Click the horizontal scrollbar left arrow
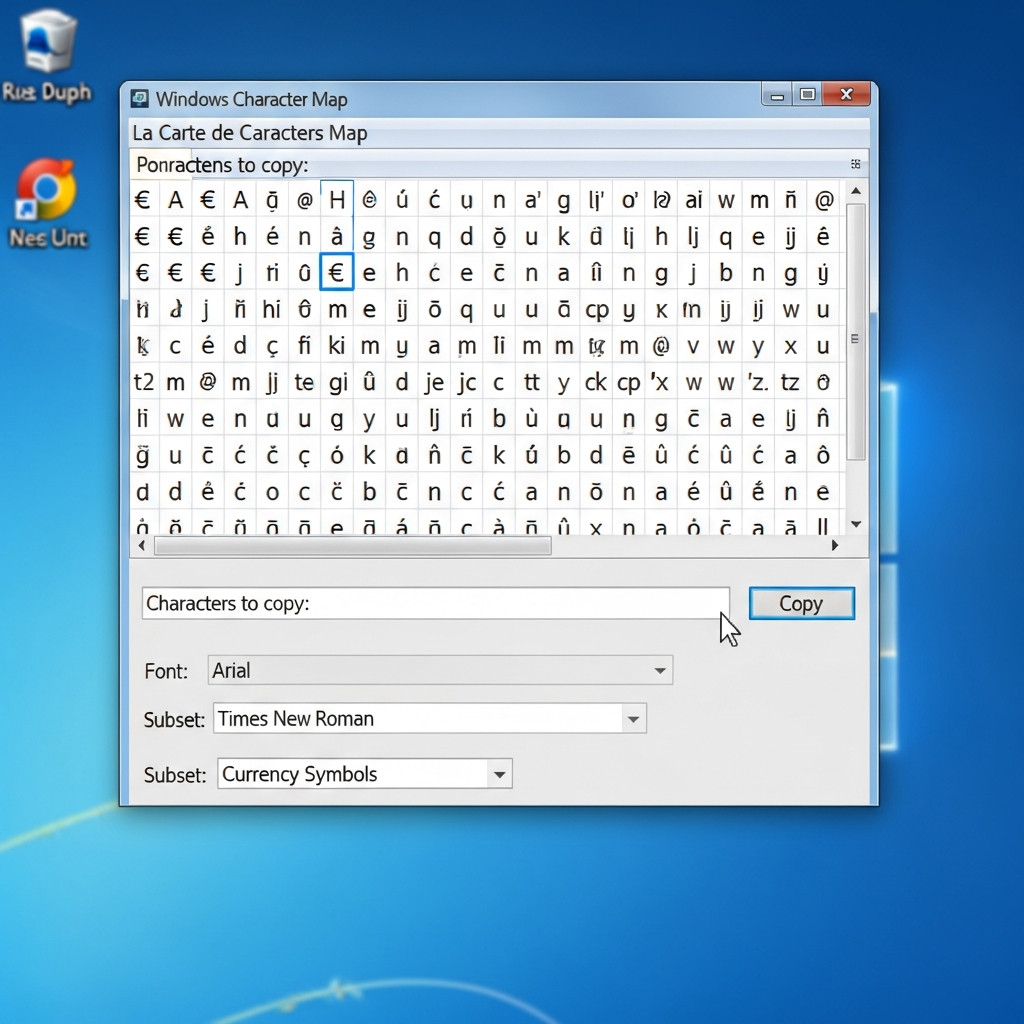 142,545
